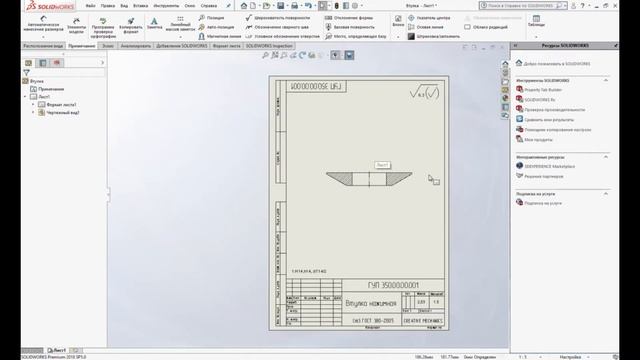Click the Элементы модели tool
640x360 pixels.
(76, 25)
